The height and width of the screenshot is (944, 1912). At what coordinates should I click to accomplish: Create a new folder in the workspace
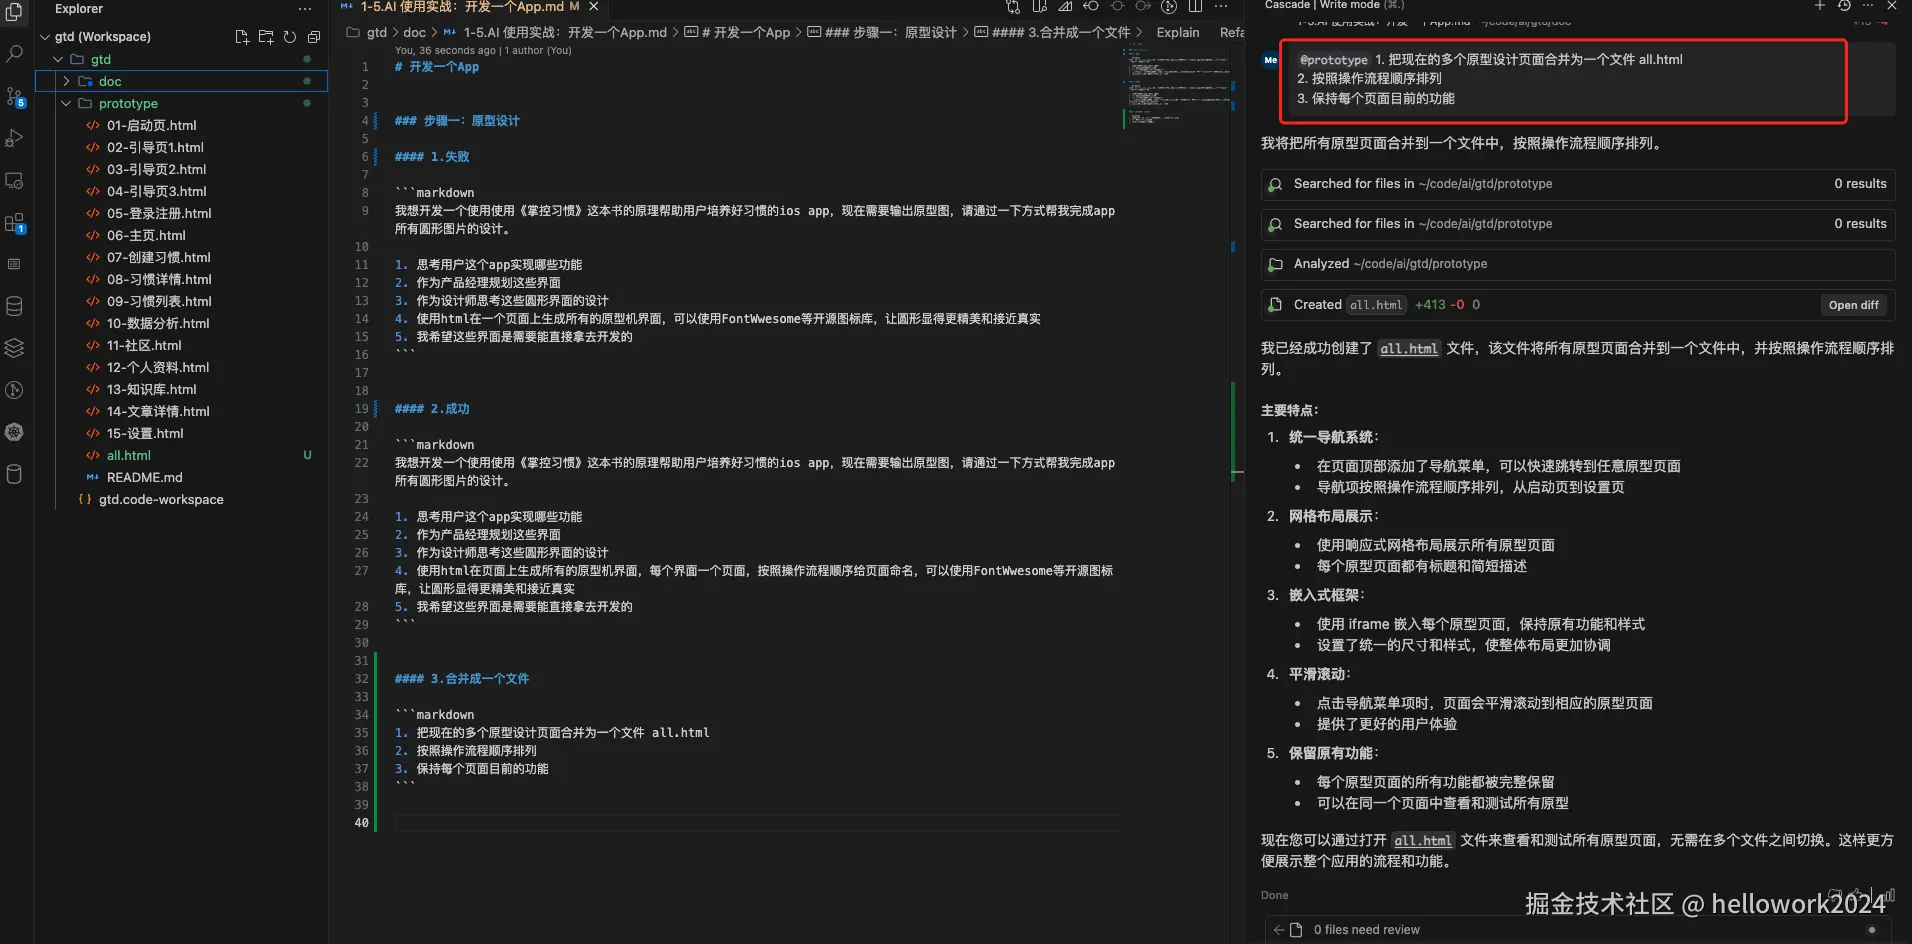[x=266, y=37]
